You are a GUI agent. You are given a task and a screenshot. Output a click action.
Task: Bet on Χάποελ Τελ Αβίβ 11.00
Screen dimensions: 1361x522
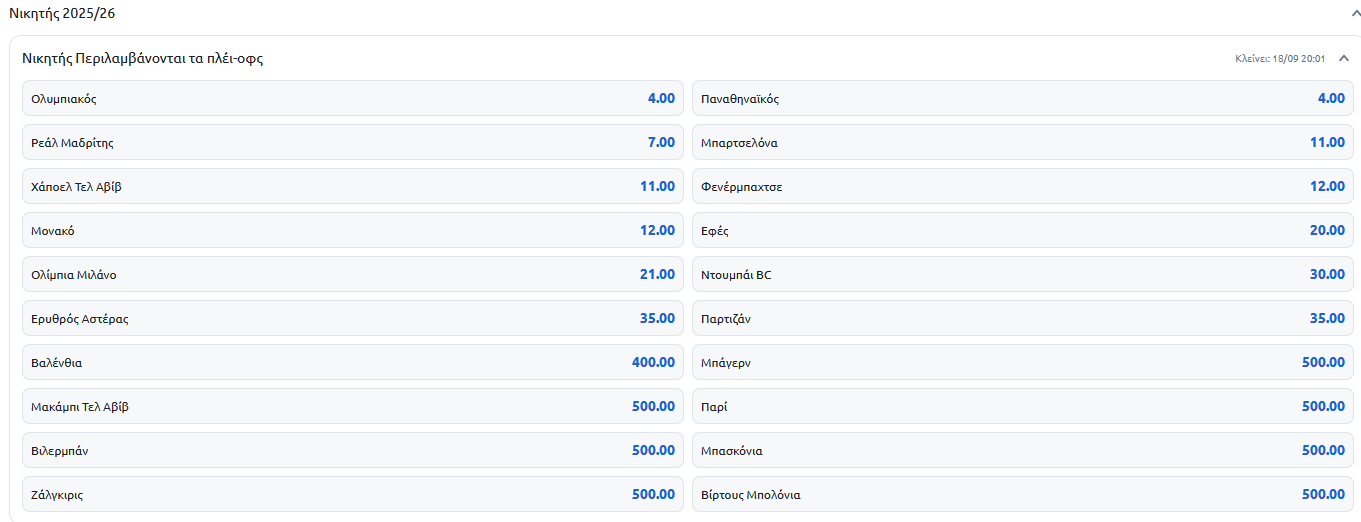coord(353,187)
